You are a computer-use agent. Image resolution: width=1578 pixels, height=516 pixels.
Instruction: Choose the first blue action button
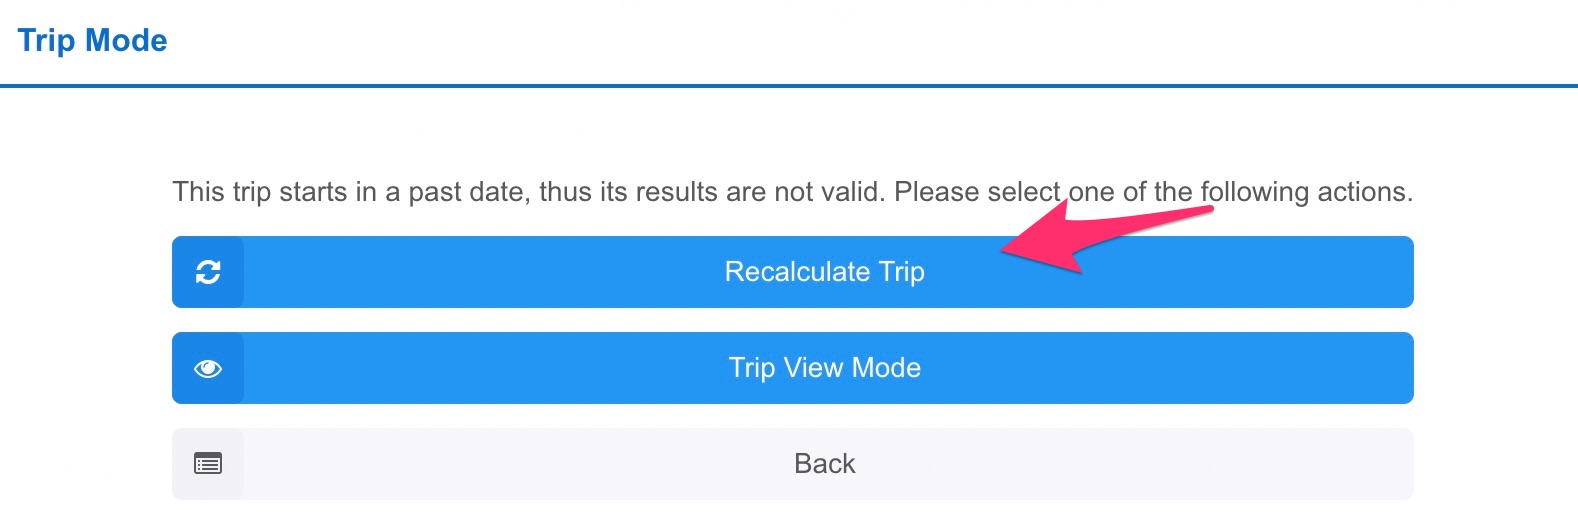[x=793, y=272]
